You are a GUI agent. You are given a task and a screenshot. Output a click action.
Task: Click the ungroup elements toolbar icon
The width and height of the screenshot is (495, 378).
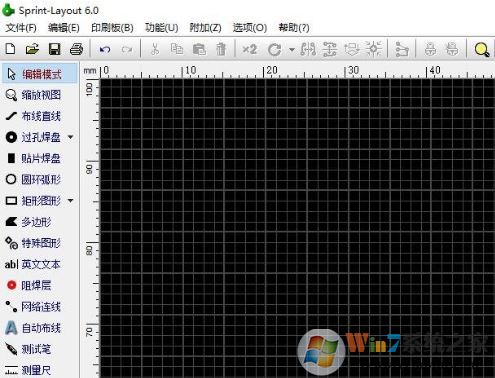tap(452, 49)
